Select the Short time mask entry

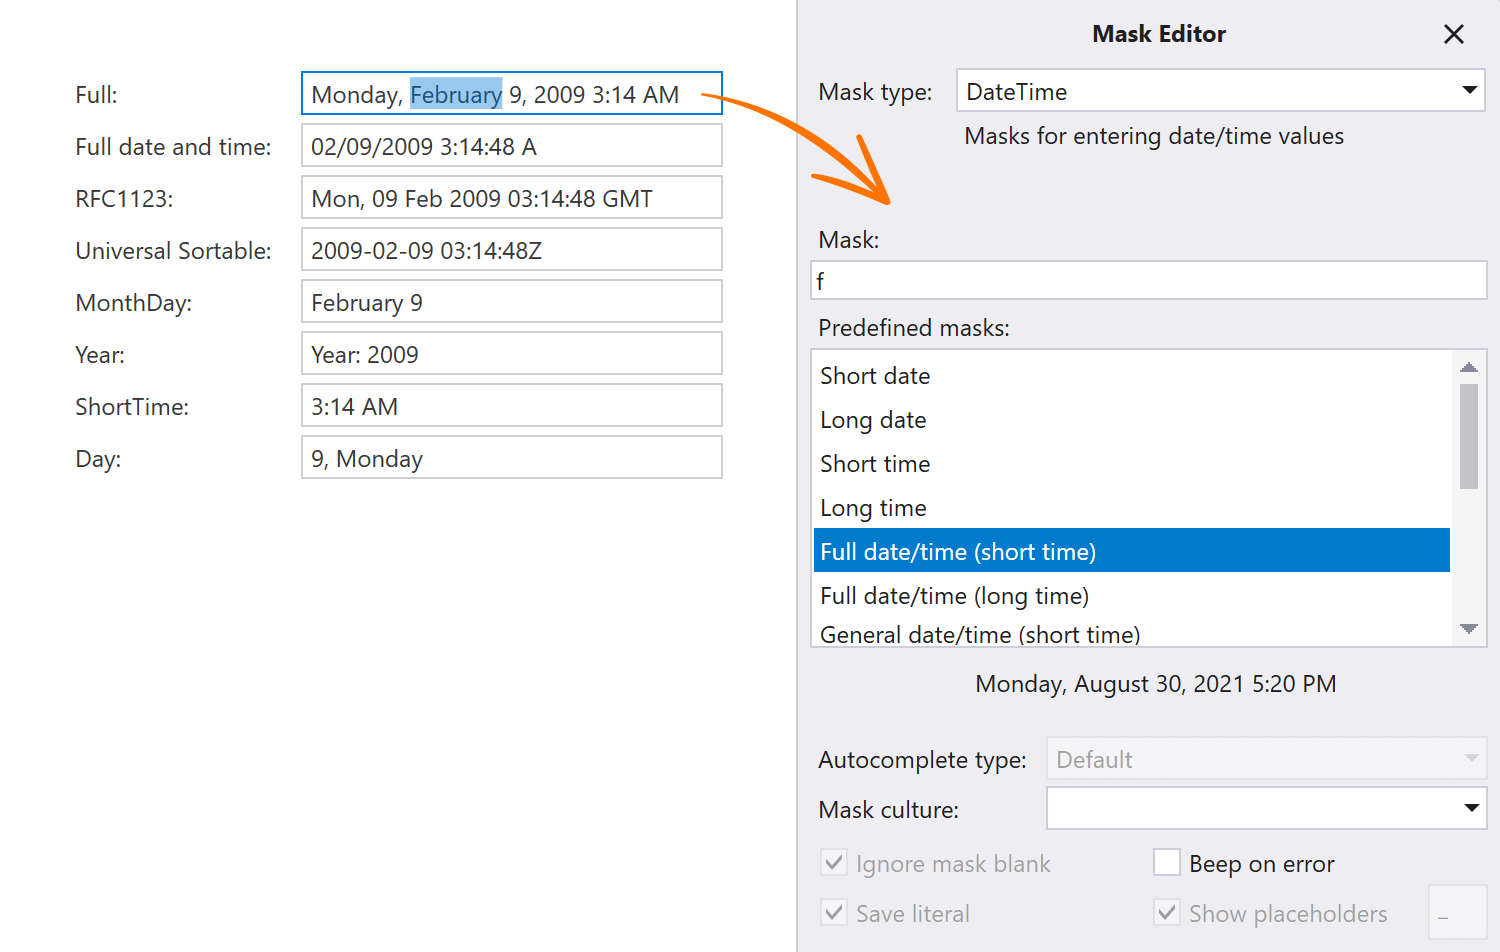[x=875, y=464]
